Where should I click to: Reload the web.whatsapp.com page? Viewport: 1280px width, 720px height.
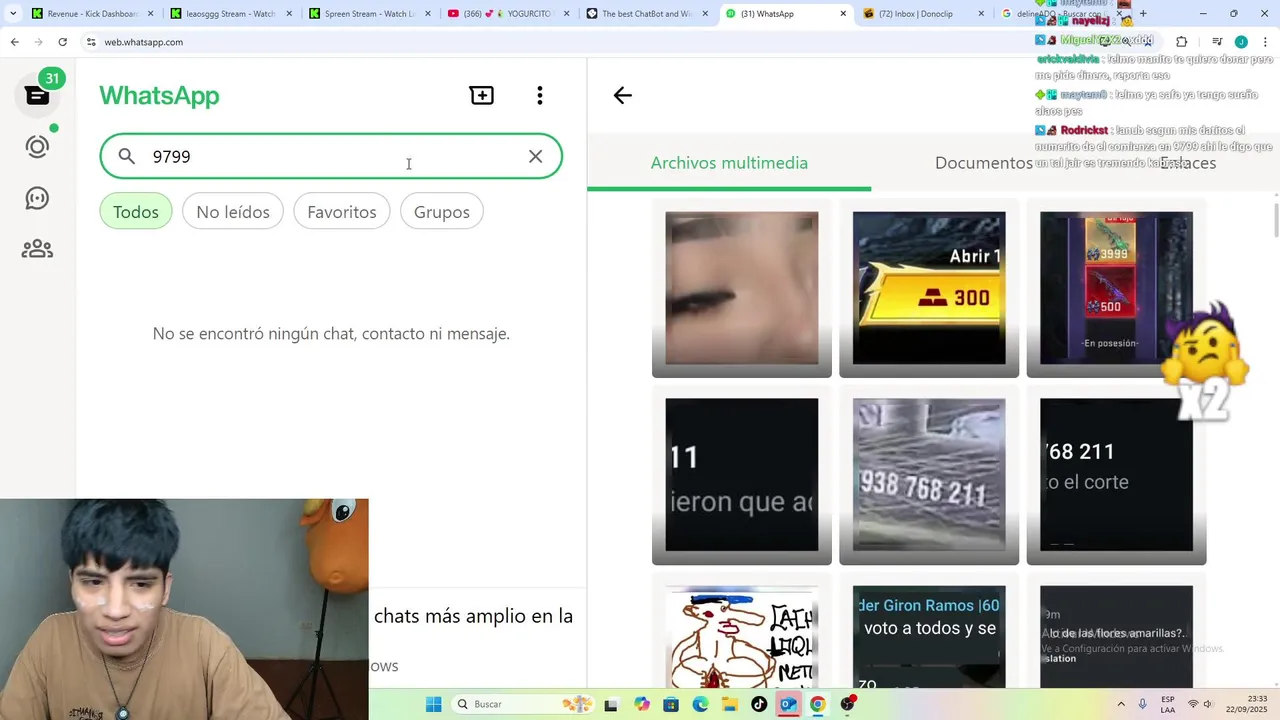(x=62, y=42)
